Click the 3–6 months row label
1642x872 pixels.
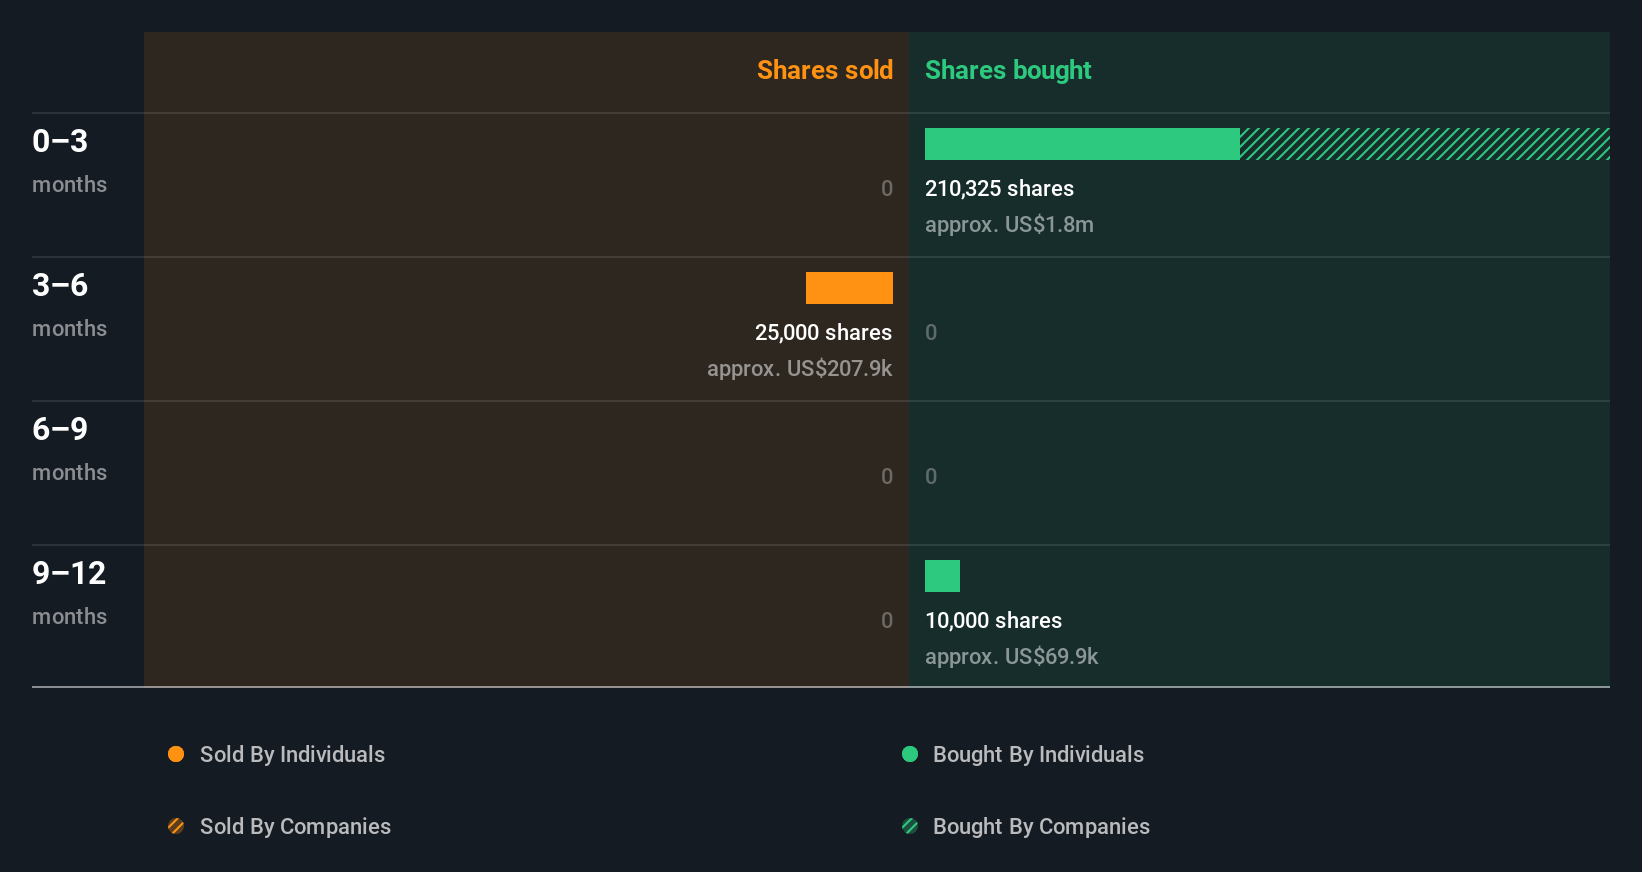tap(69, 304)
